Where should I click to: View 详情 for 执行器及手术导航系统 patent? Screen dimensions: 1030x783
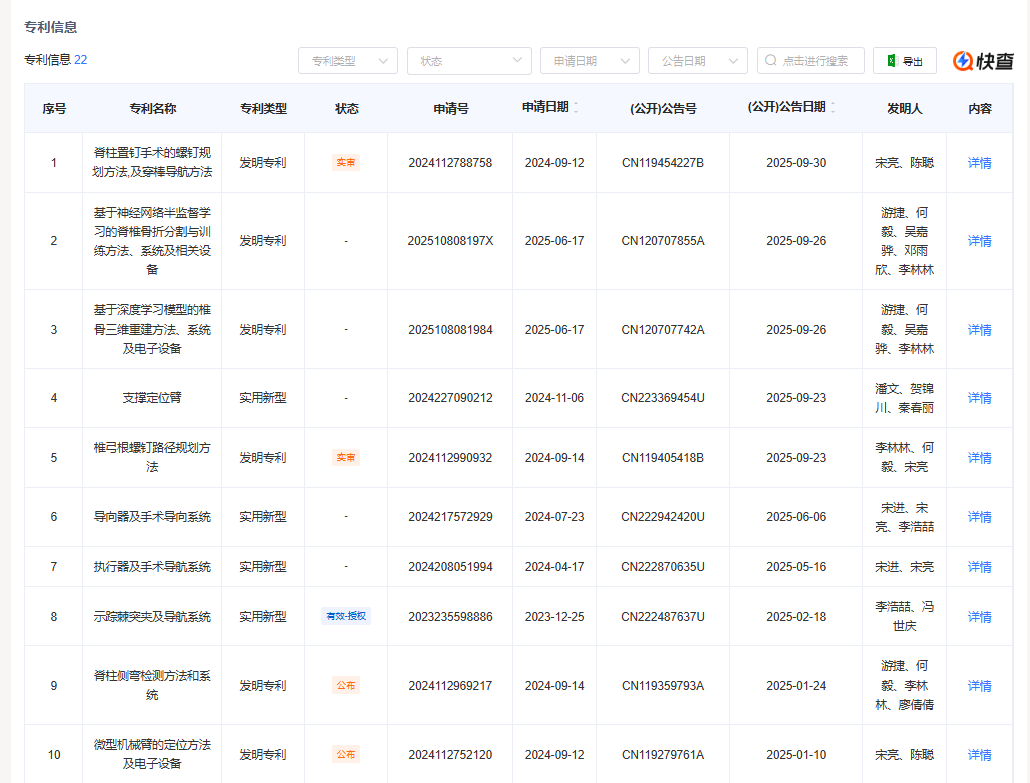click(x=979, y=567)
